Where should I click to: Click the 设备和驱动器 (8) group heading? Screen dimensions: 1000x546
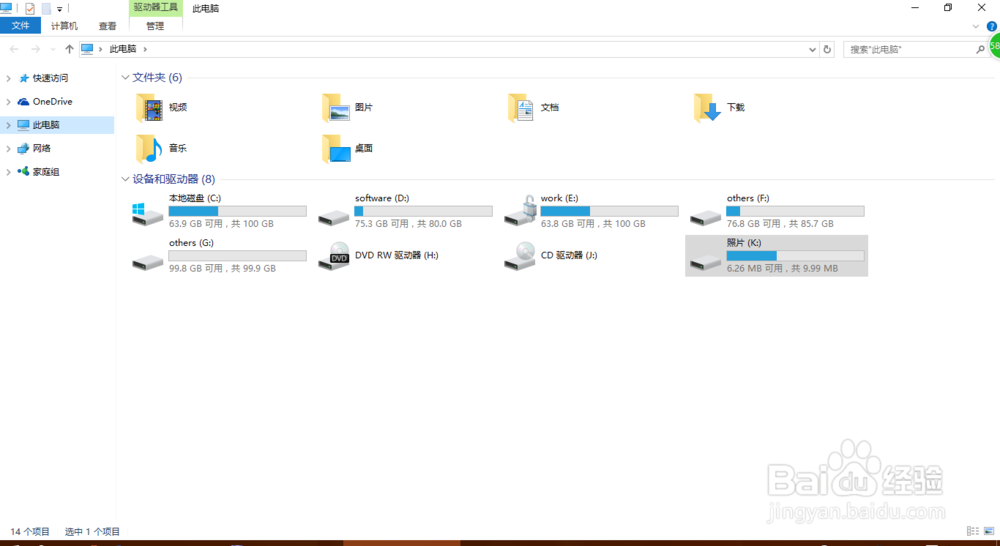tap(173, 179)
